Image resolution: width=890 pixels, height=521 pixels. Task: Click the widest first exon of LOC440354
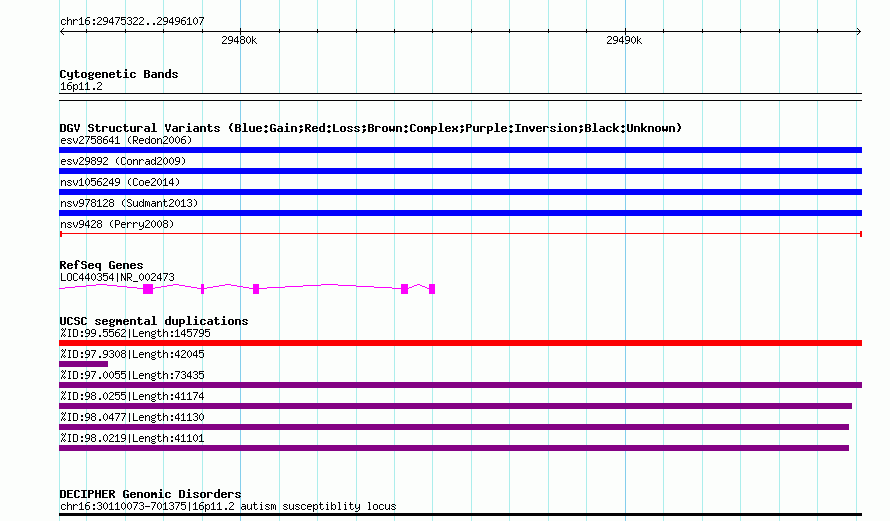[148, 289]
